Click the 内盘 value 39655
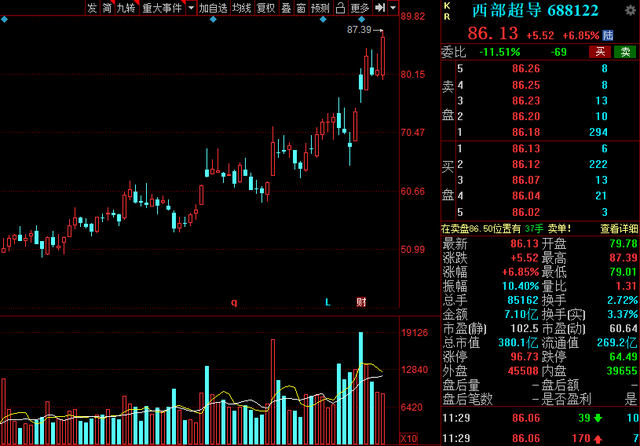The height and width of the screenshot is (446, 640). click(622, 371)
